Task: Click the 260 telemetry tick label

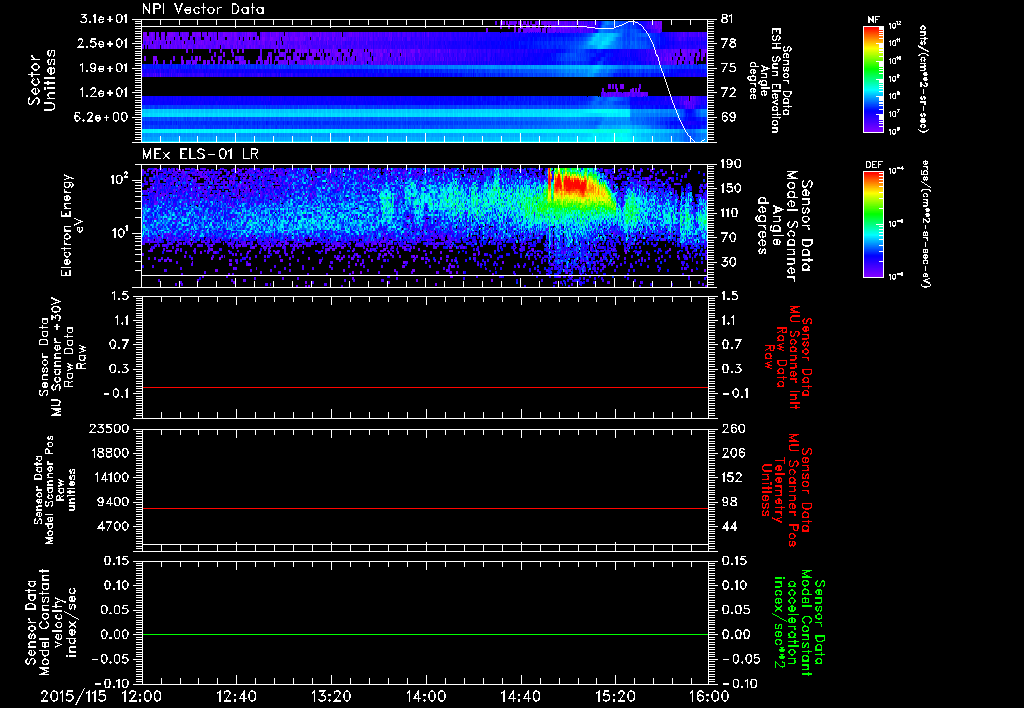Action: coord(732,428)
